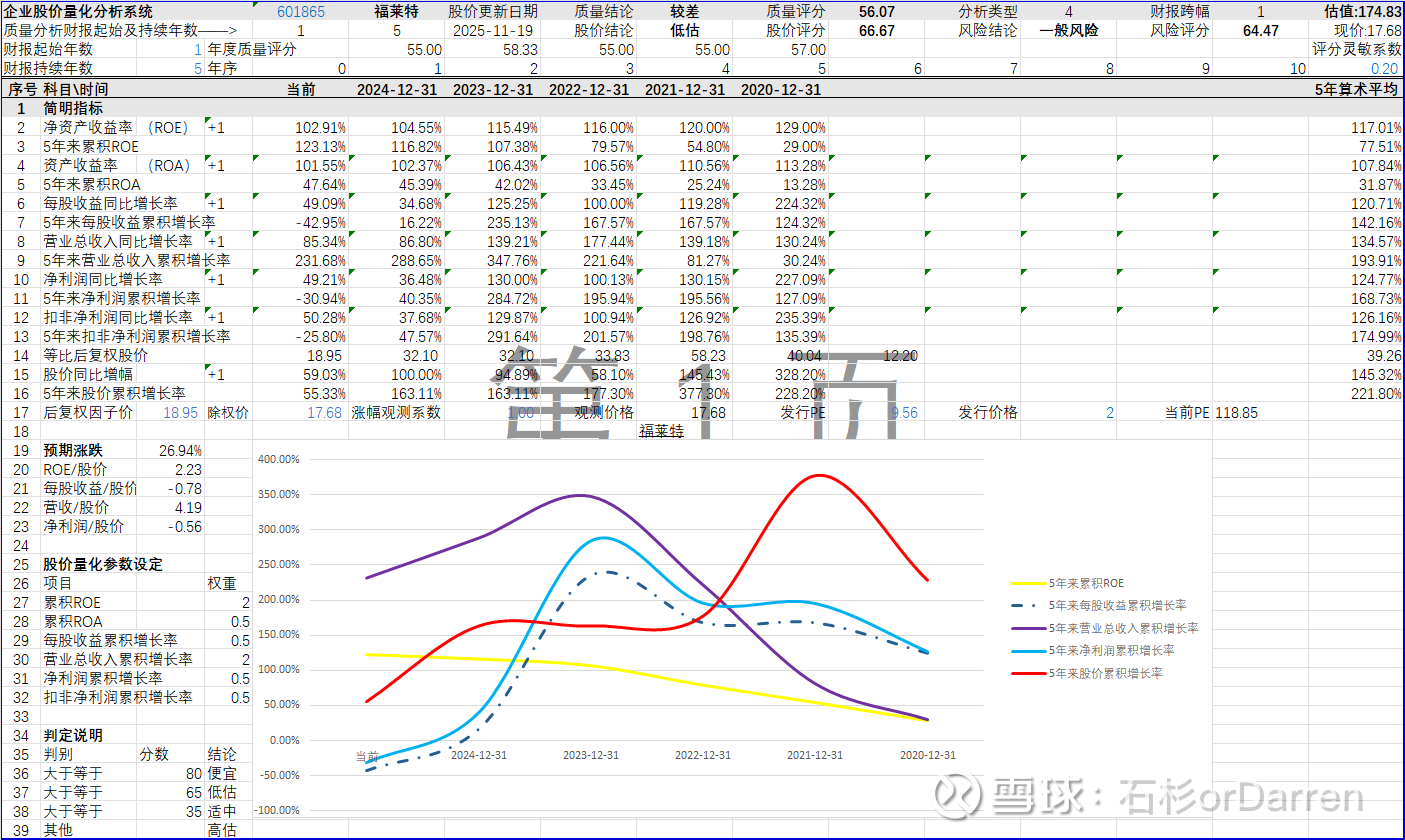Click the annual quality score 57.00
The image size is (1405, 840).
coord(808,49)
